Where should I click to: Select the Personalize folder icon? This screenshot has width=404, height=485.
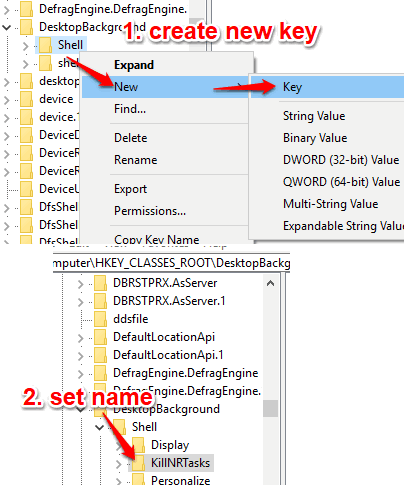138,480
